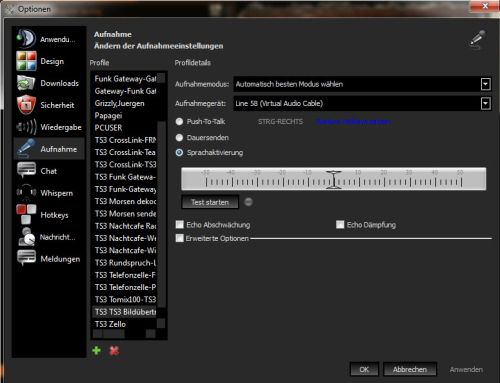The width and height of the screenshot is (500, 383).
Task: Select profile TS3 Tomix100-TS3
Action: point(125,299)
